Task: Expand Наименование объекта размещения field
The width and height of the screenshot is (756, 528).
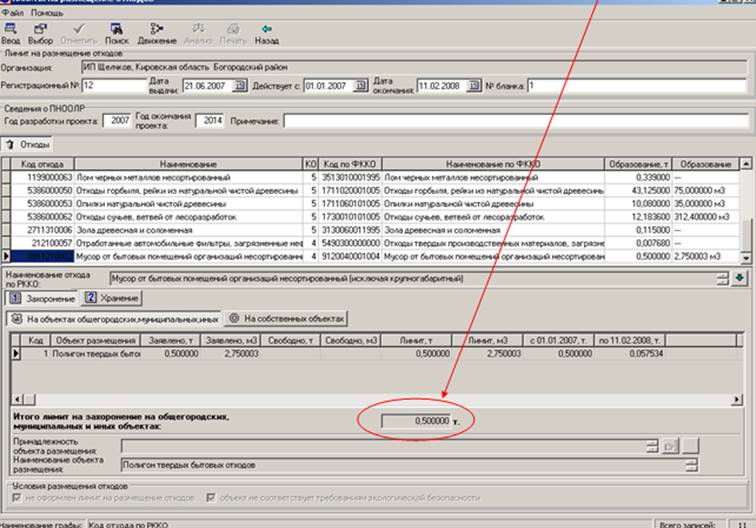Action: (x=690, y=464)
